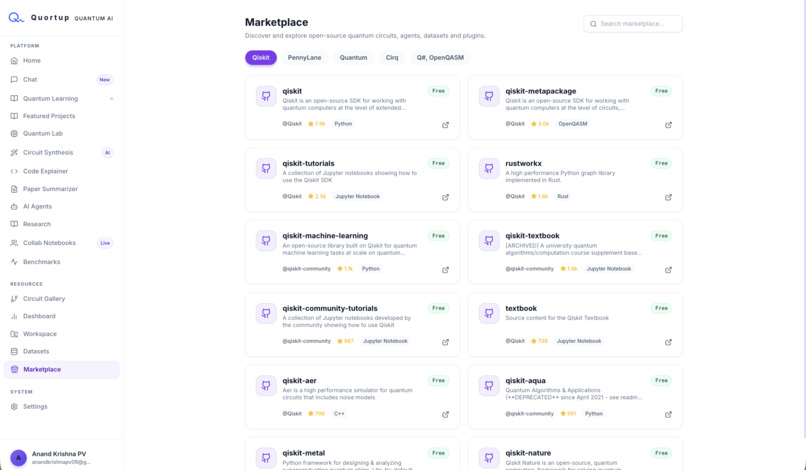The width and height of the screenshot is (806, 470).
Task: Open external link icon on qiskit-community-tutorials card
Action: pyautogui.click(x=445, y=342)
